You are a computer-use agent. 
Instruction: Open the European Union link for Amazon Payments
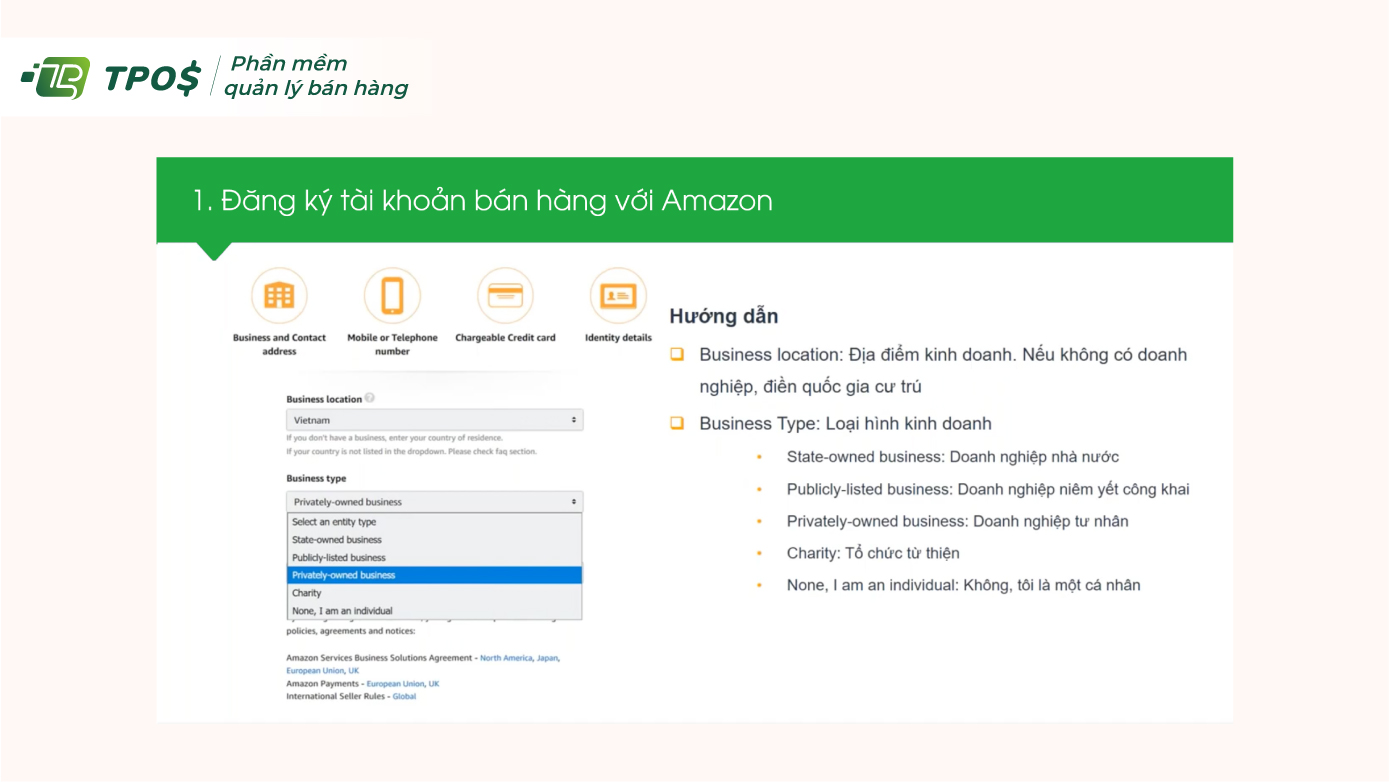click(395, 684)
